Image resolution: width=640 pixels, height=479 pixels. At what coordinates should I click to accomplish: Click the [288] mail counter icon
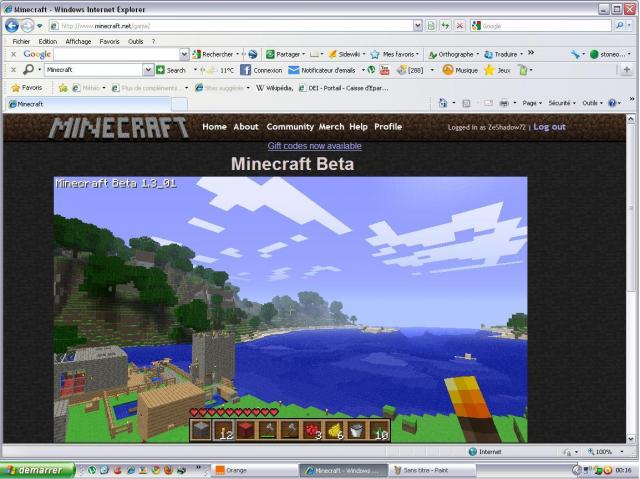[x=410, y=70]
